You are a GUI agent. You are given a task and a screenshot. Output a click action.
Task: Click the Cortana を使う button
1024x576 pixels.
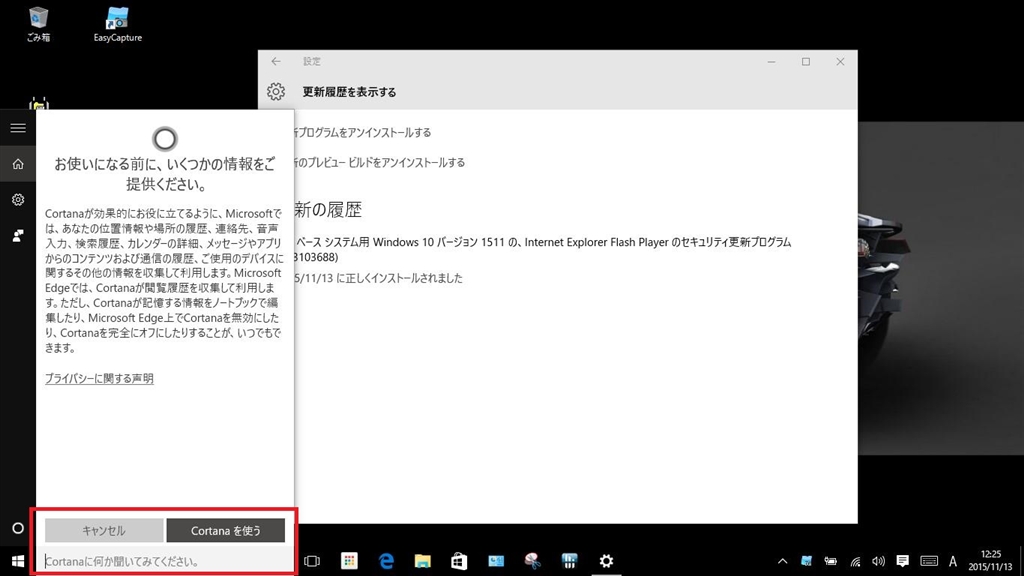click(x=225, y=530)
